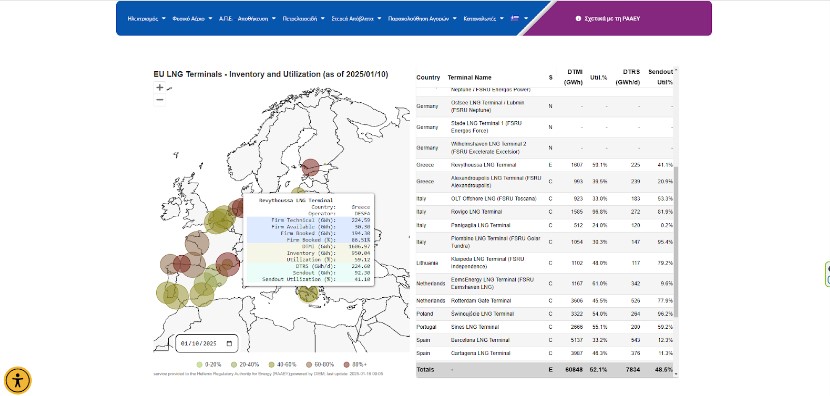830x396 pixels.
Task: Sort table by Terminal Name header
Action: (x=469, y=78)
